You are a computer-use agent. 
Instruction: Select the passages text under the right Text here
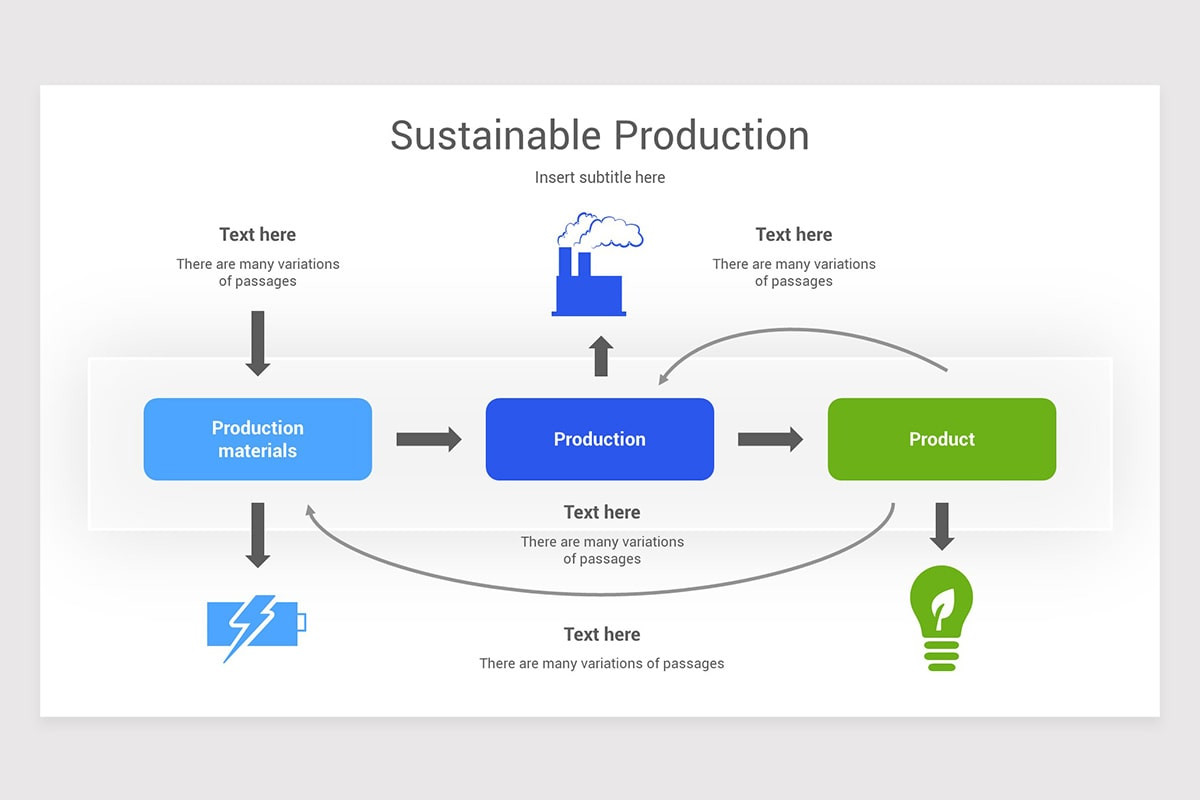793,272
